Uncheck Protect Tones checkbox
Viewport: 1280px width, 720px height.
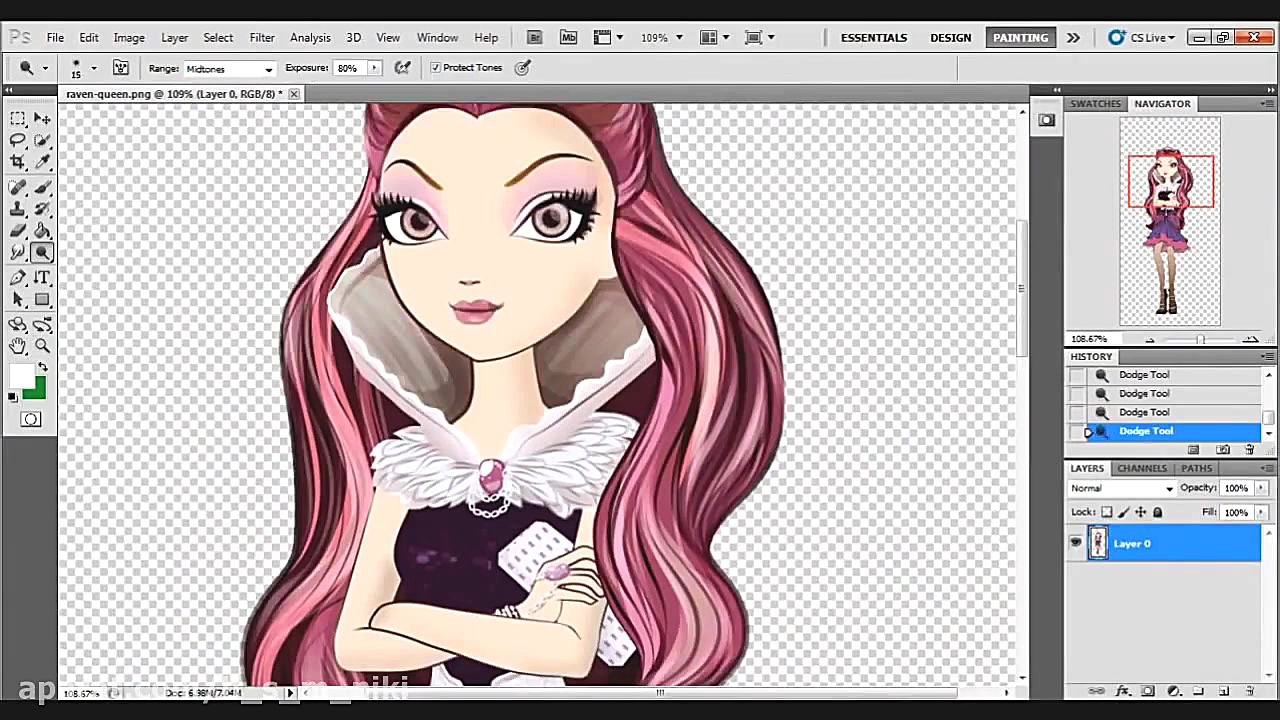pos(435,68)
